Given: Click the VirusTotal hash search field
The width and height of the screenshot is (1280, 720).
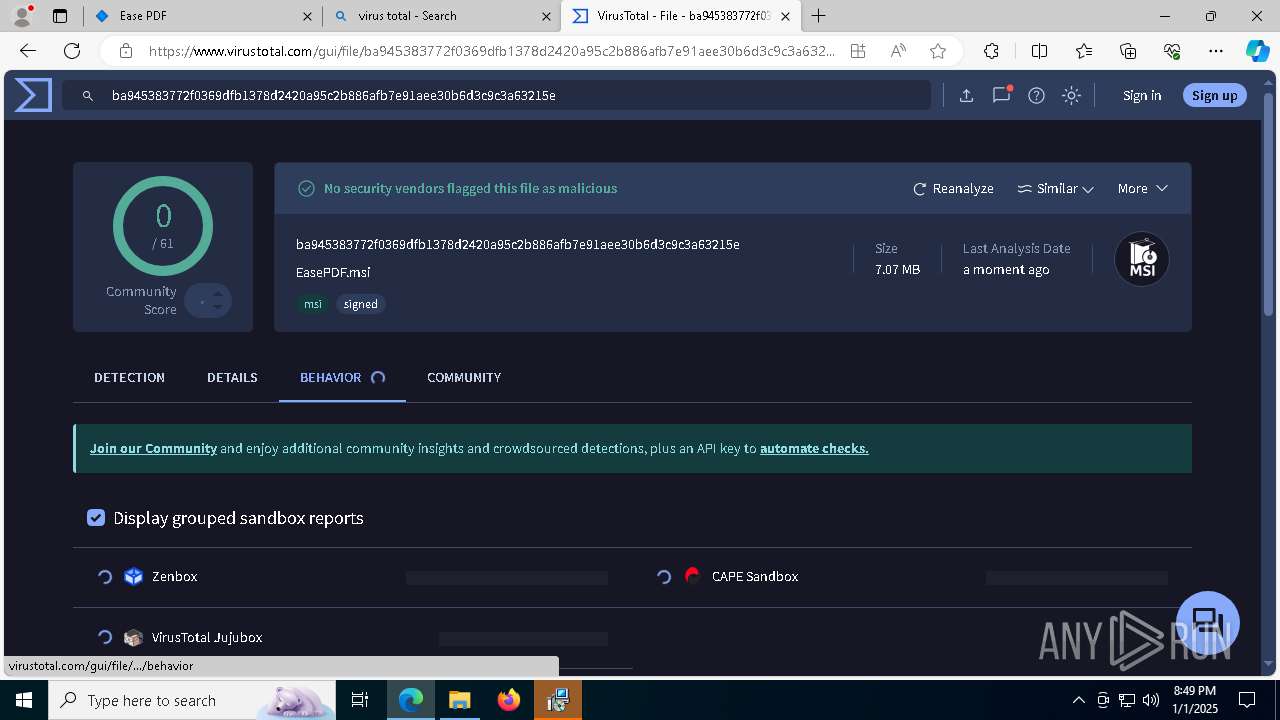Looking at the screenshot, I should point(497,95).
